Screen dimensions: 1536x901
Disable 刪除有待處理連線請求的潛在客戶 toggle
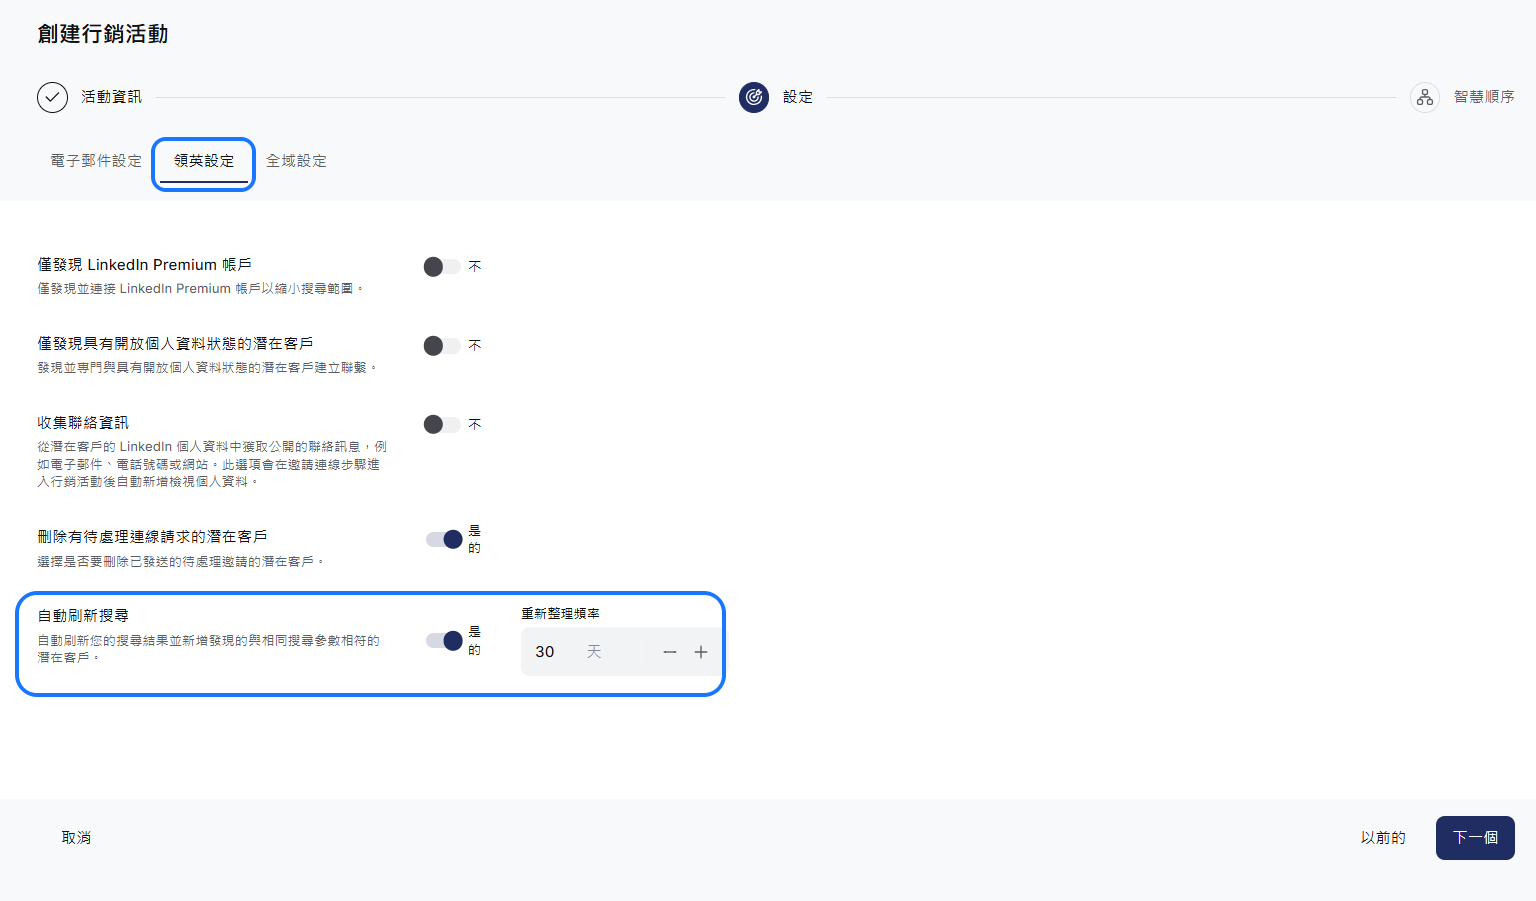(x=444, y=540)
